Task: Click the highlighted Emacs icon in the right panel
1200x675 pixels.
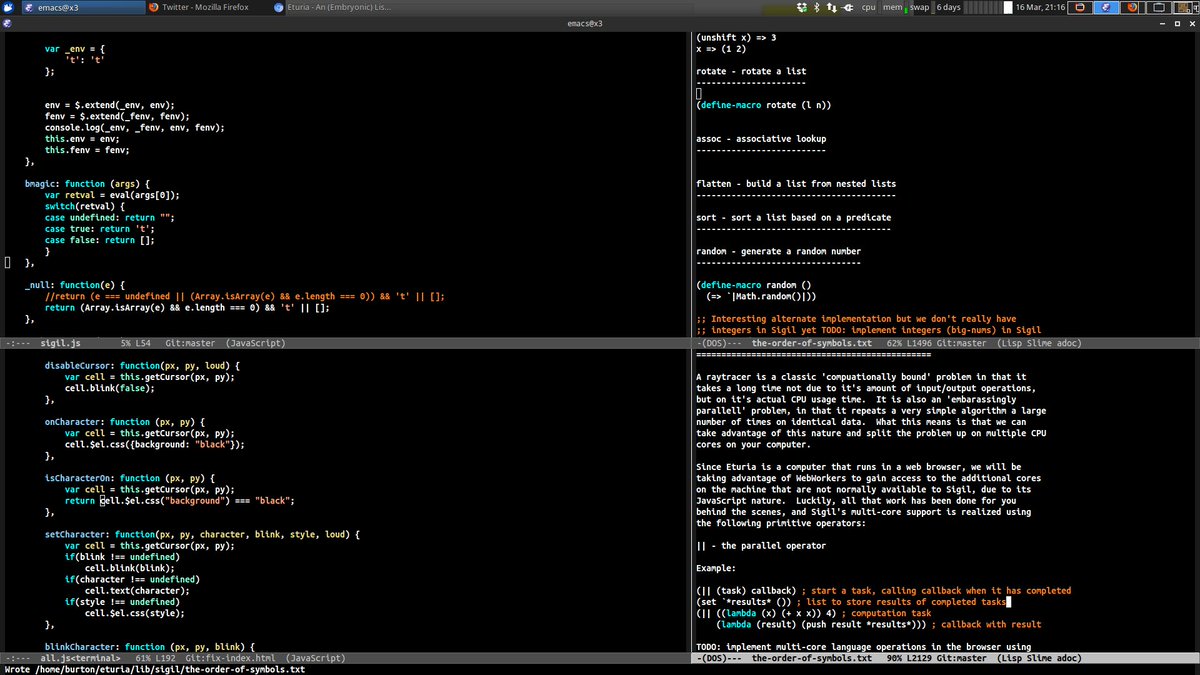Action: pos(1104,7)
